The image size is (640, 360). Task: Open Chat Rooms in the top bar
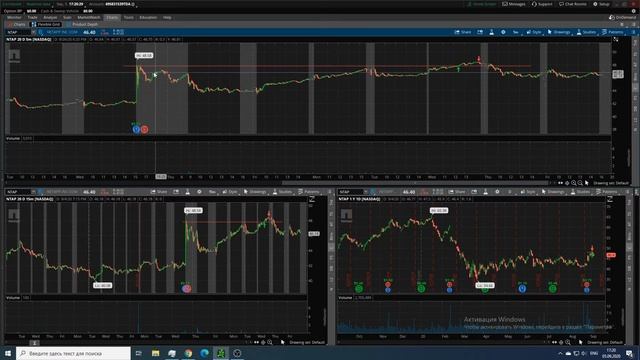573,4
